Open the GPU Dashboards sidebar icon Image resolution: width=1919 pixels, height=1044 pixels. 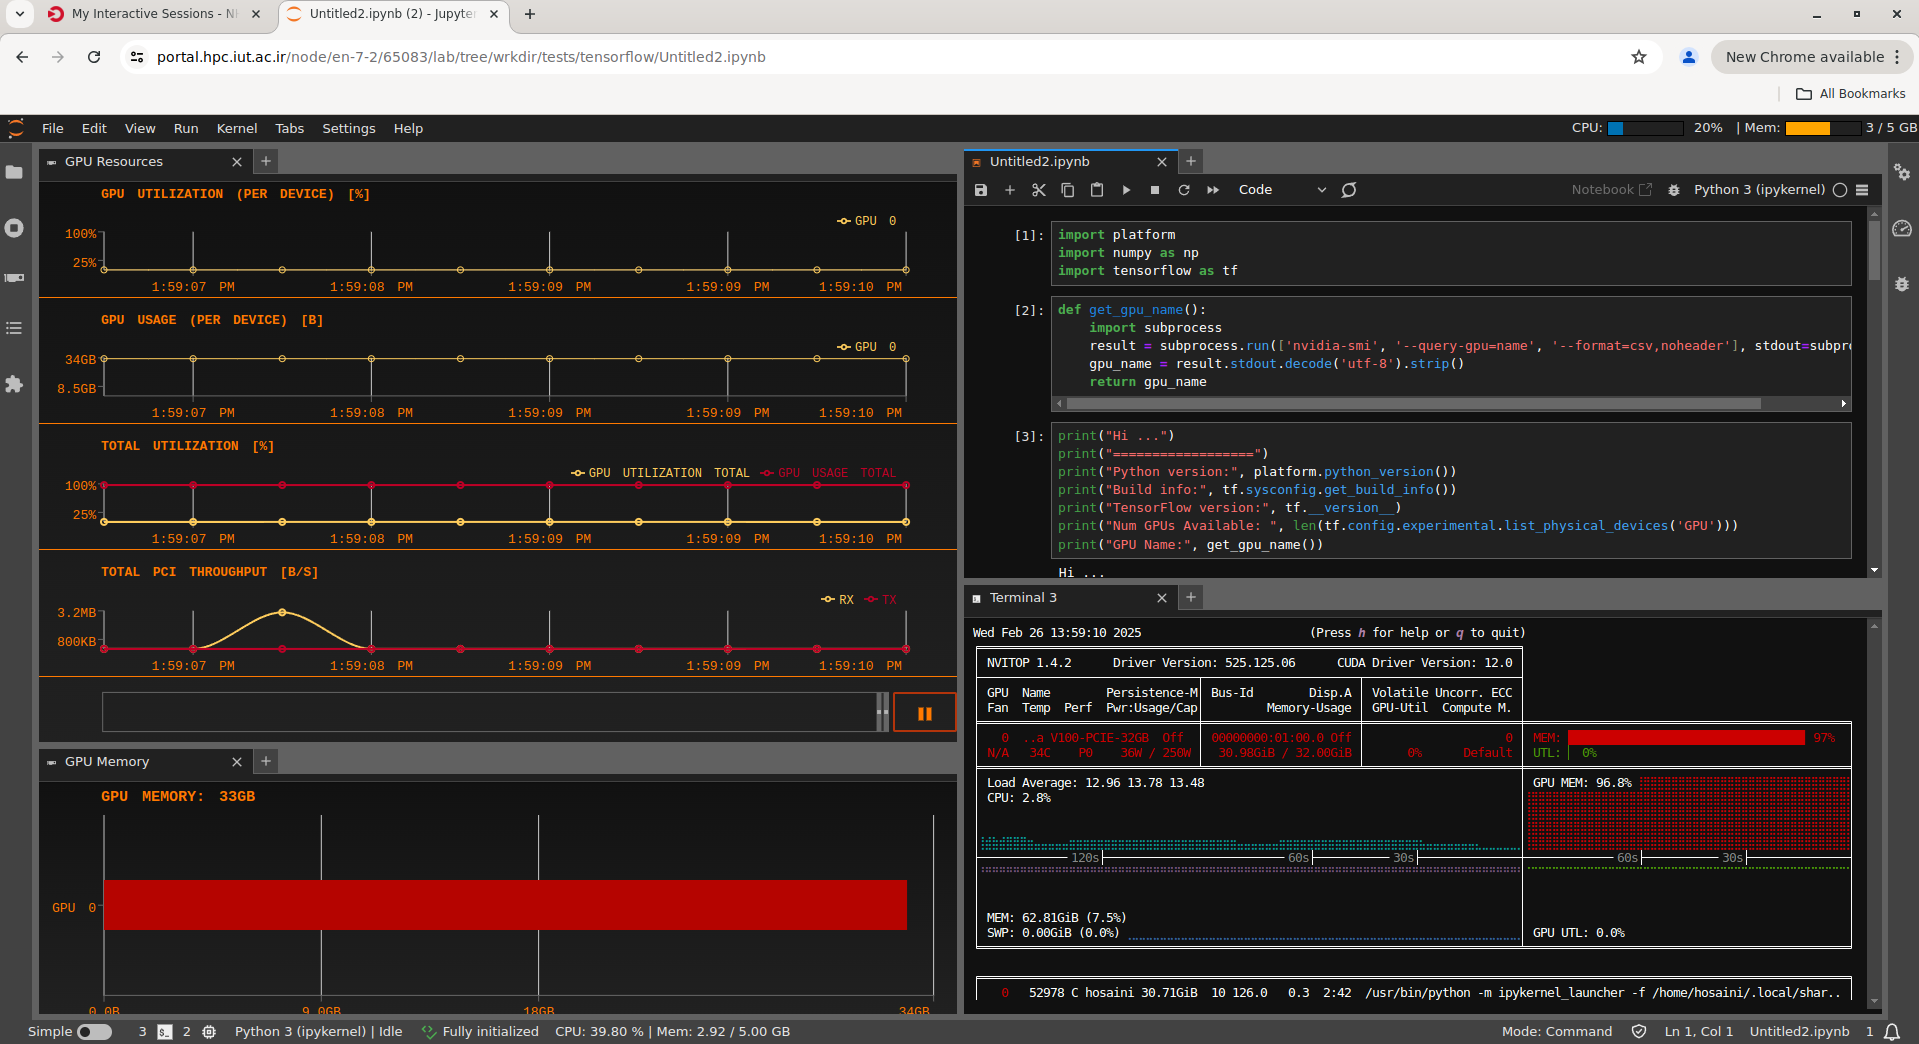pos(14,278)
